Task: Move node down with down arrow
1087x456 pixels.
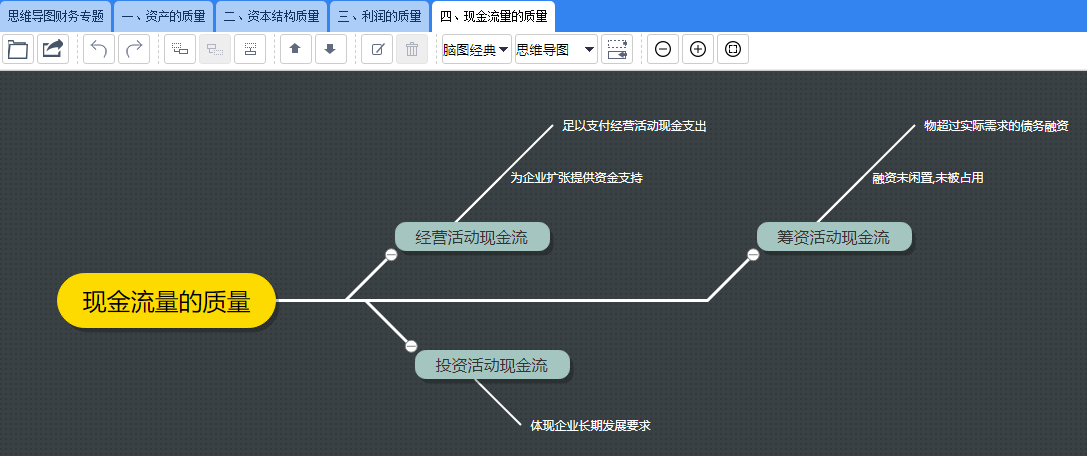Action: pyautogui.click(x=331, y=49)
